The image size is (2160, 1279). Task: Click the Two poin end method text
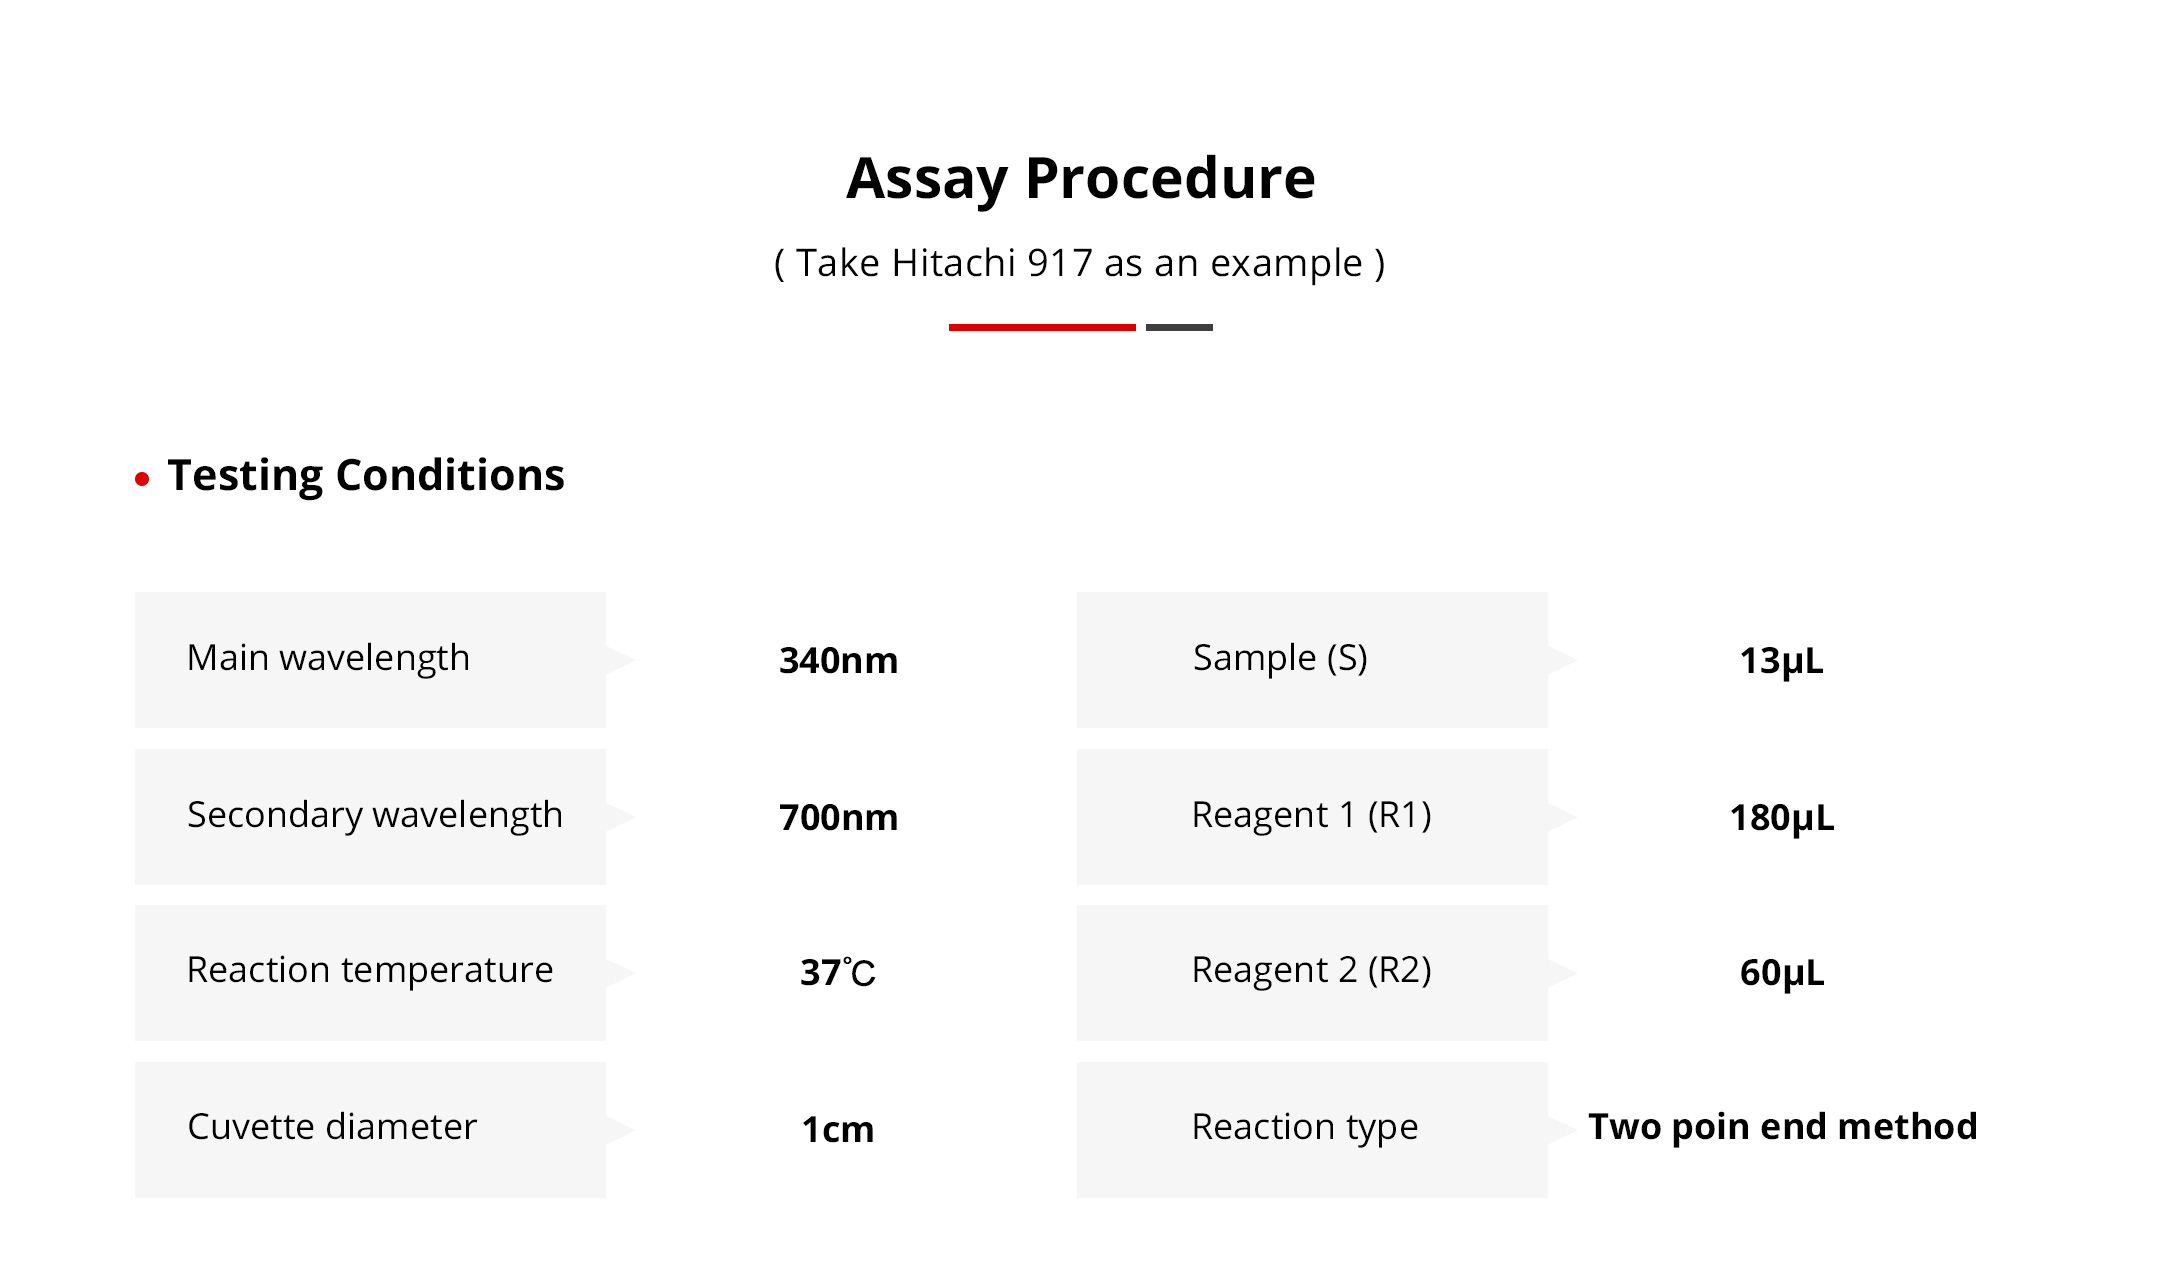[x=1782, y=1127]
